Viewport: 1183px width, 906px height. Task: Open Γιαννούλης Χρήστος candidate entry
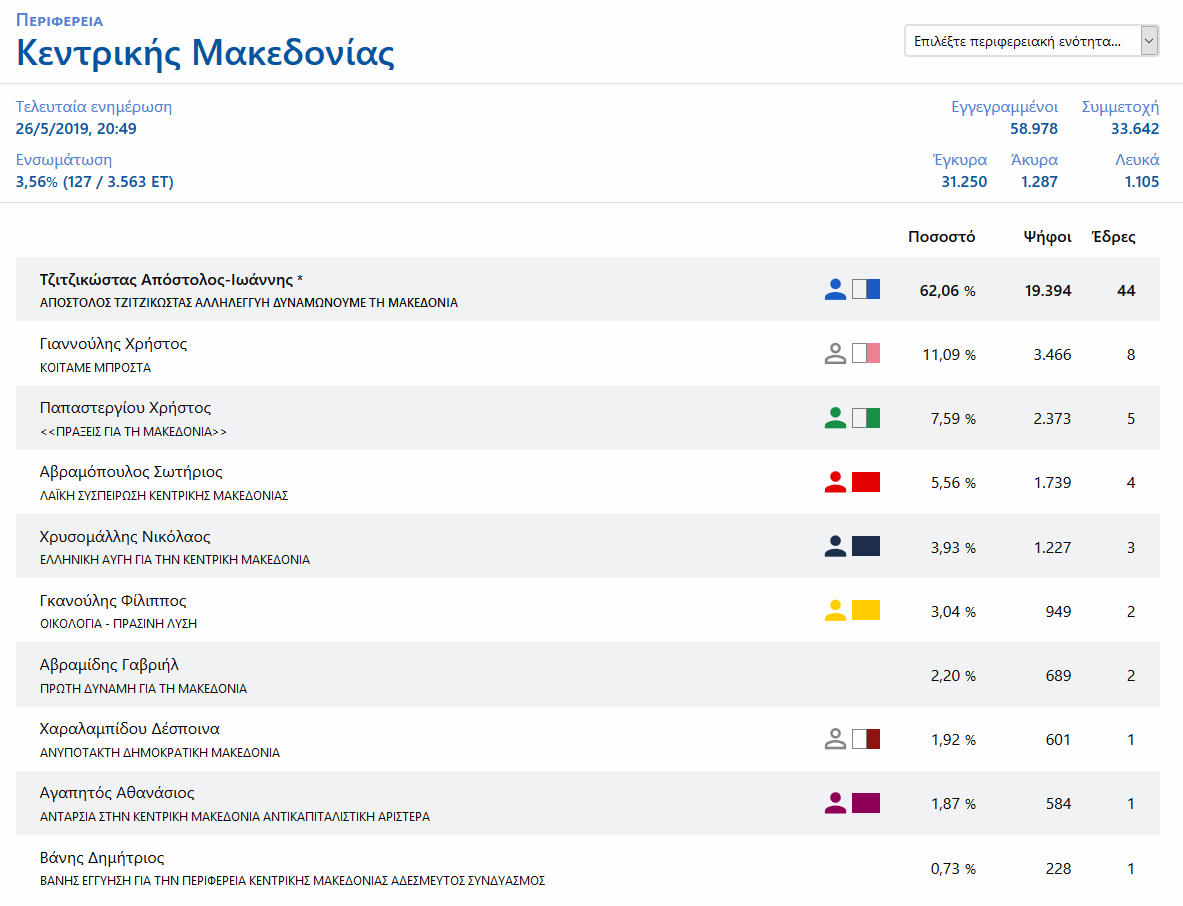(x=113, y=344)
